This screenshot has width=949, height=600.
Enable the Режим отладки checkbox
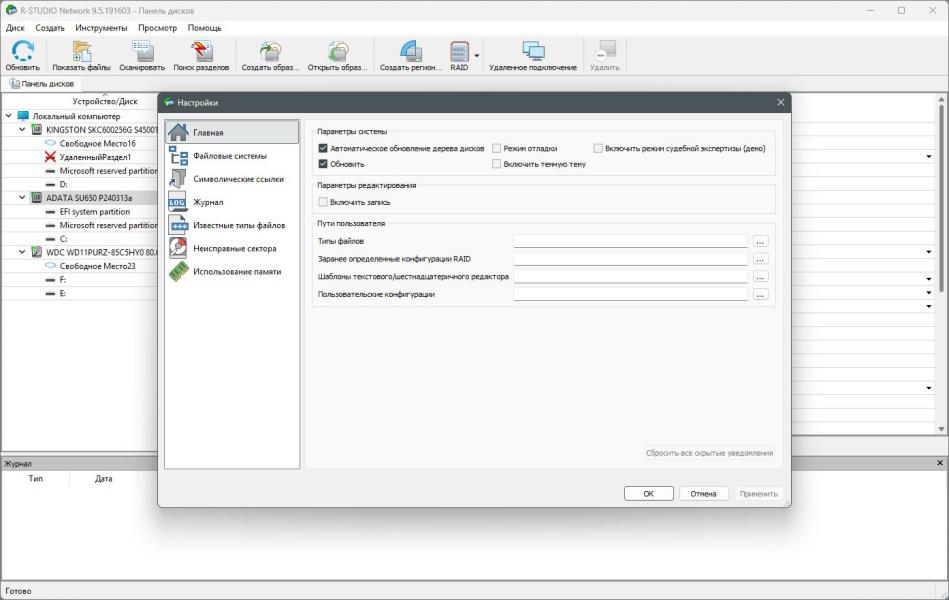pyautogui.click(x=497, y=149)
